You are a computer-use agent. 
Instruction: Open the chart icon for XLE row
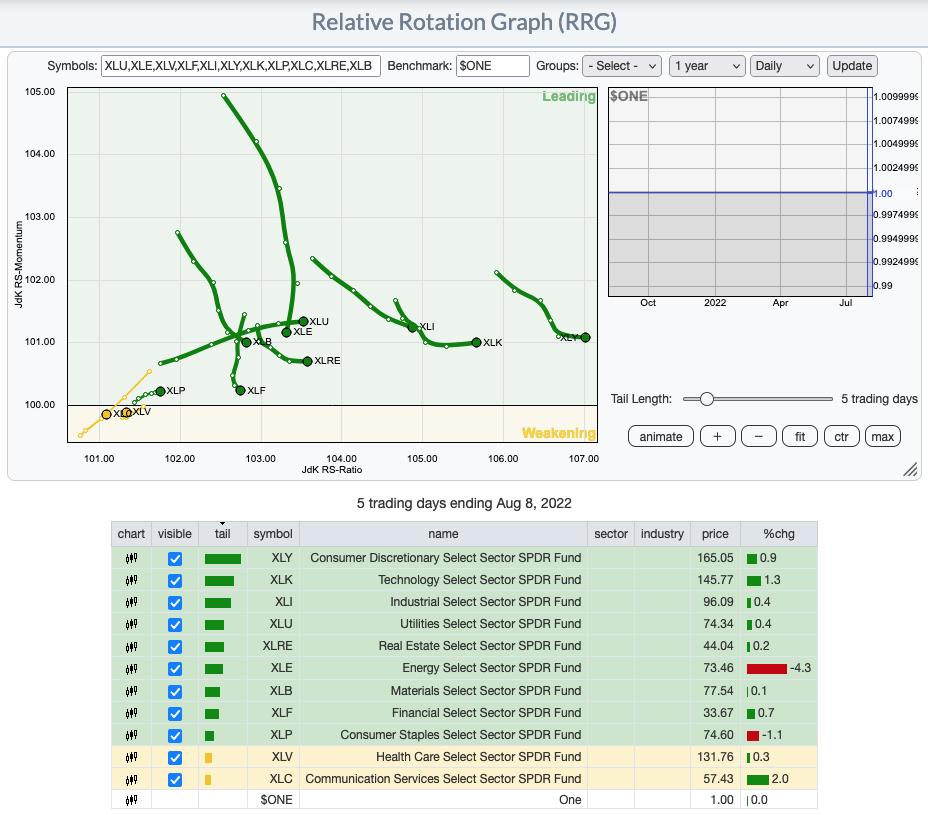pyautogui.click(x=131, y=668)
